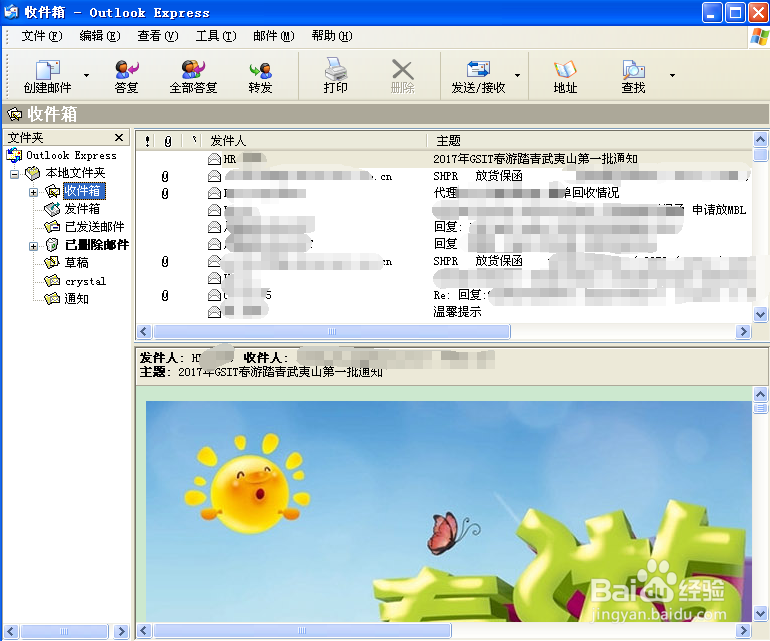Viewport: 770px width, 641px height.
Task: Select the Re: 回复 message row
Action: click(444, 295)
